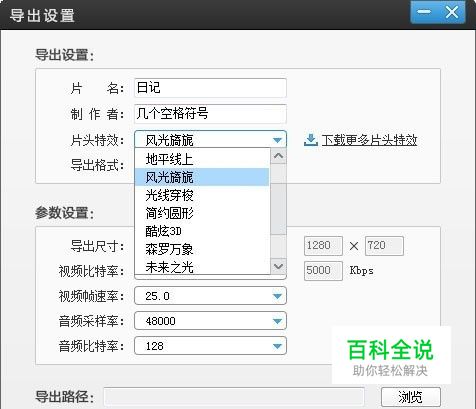Open the 视频帧速率 dropdown showing 25.0
The image size is (476, 409).
(210, 296)
